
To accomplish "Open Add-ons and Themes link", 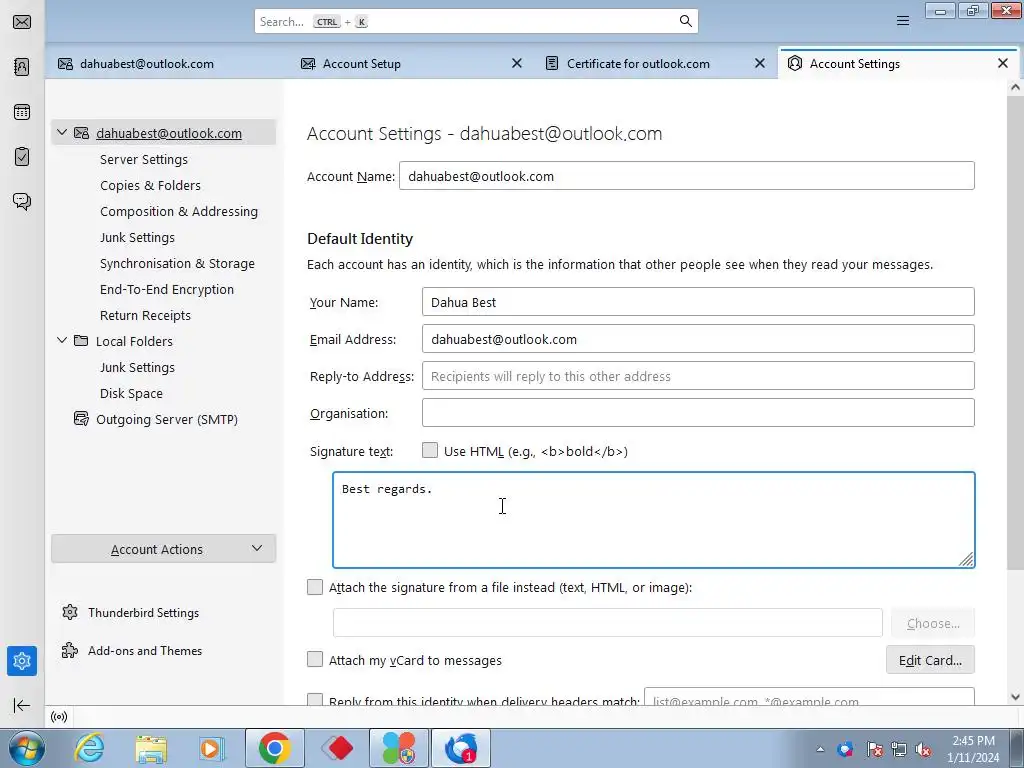I will click(145, 650).
